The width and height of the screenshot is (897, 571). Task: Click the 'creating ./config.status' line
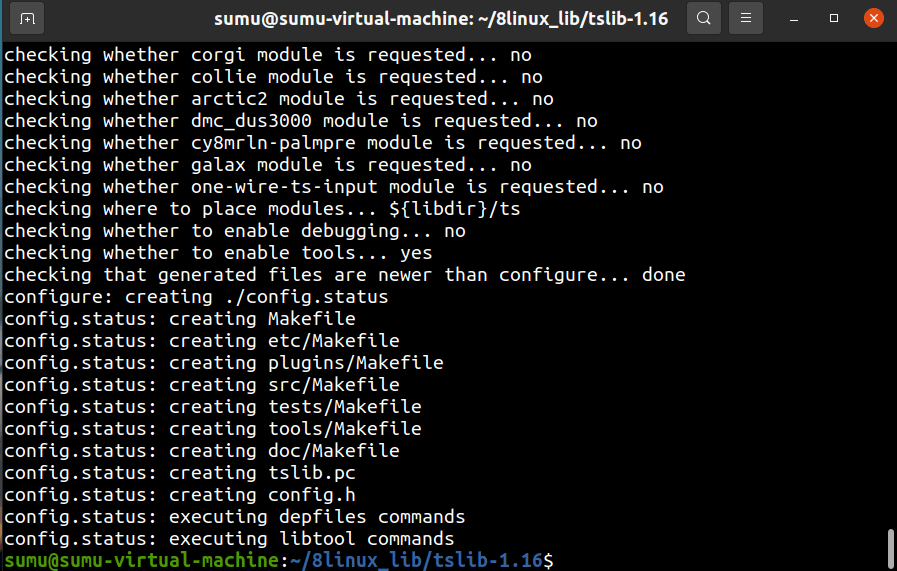tap(196, 297)
